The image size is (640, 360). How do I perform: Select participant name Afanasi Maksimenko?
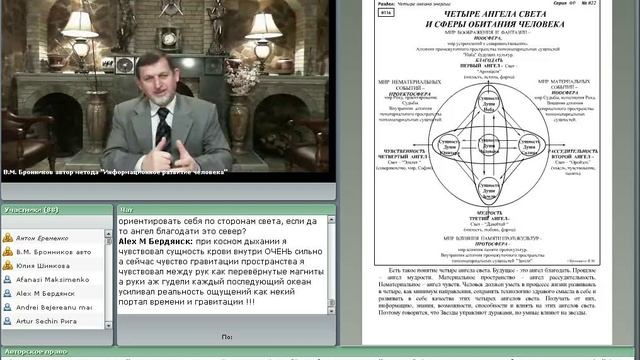[x=53, y=280]
